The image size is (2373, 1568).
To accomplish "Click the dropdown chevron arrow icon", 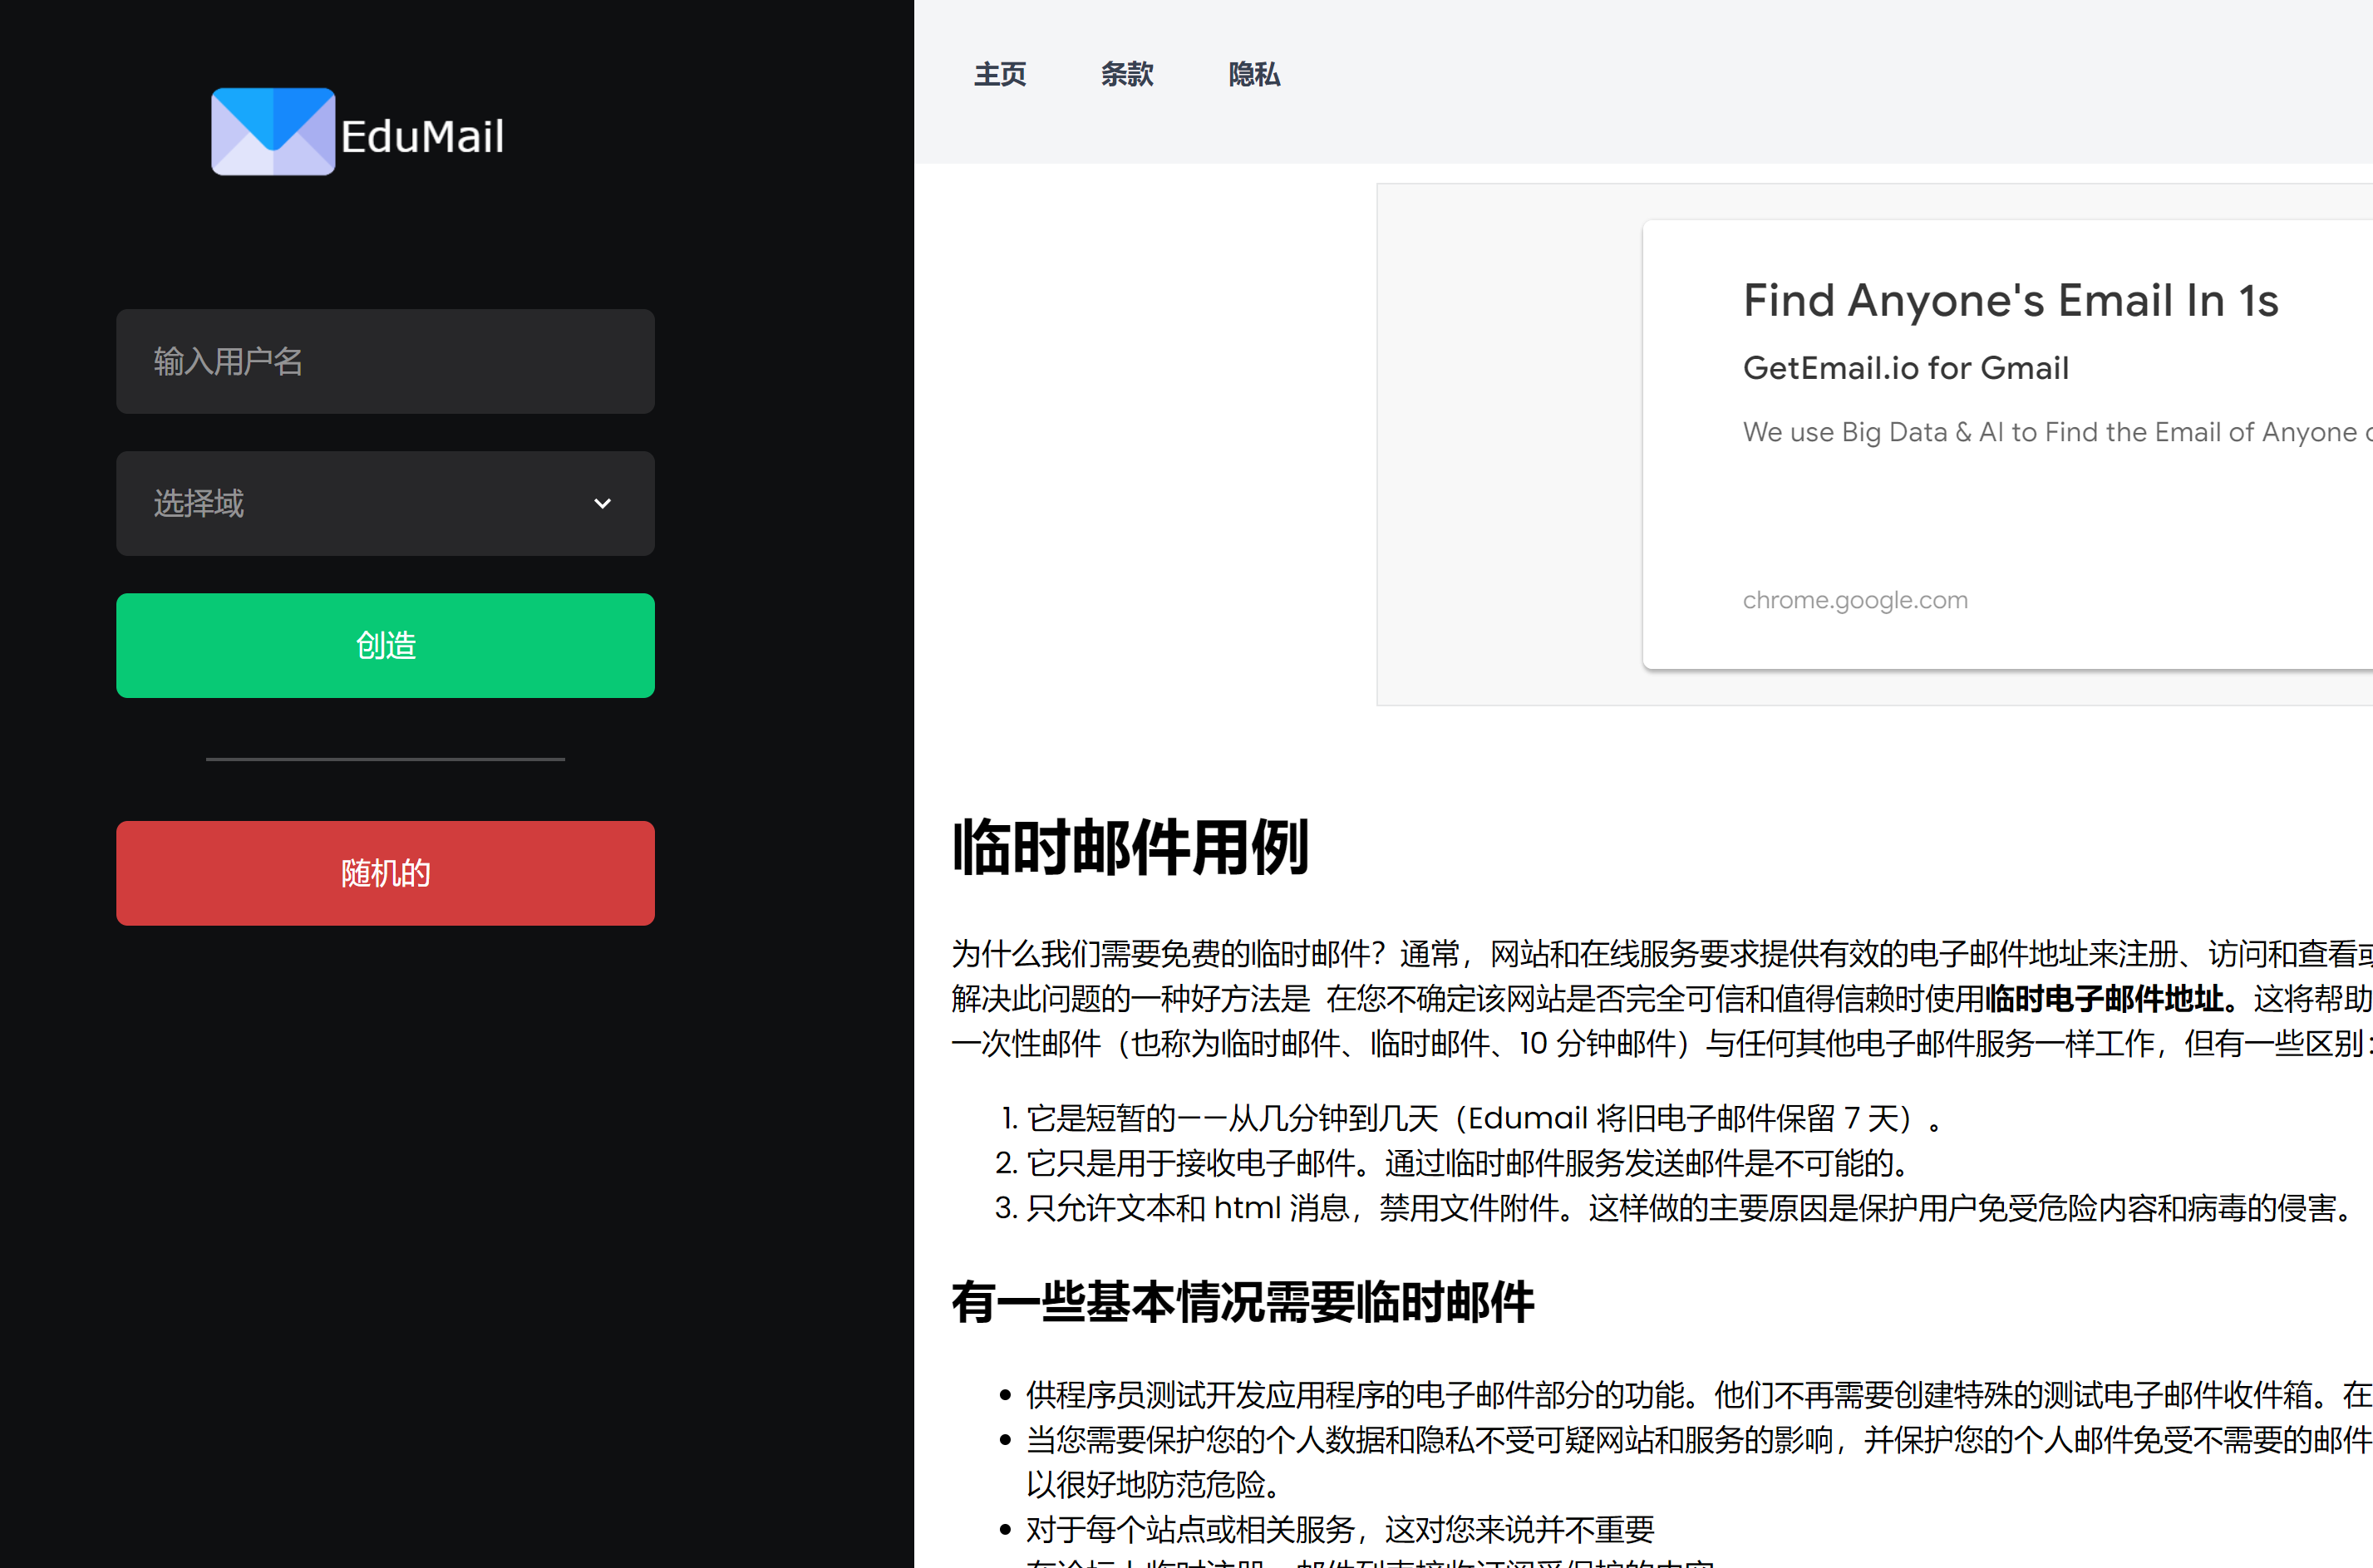I will point(602,503).
